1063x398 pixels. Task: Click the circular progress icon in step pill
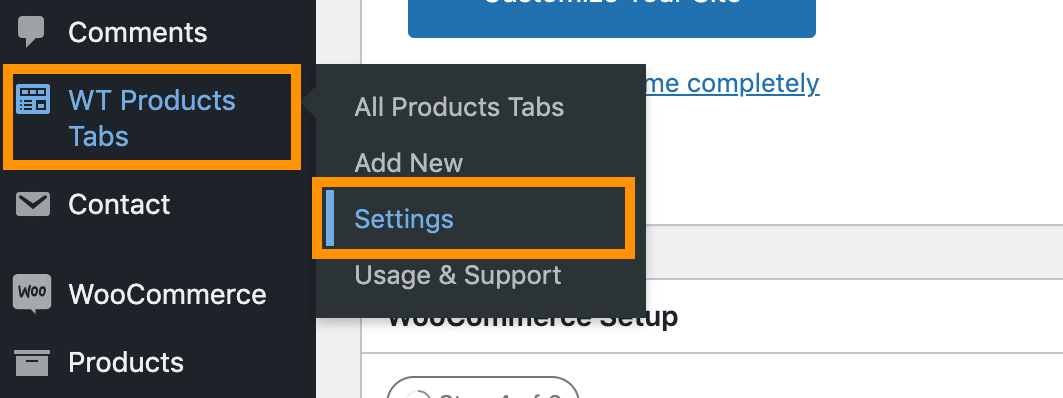point(418,395)
